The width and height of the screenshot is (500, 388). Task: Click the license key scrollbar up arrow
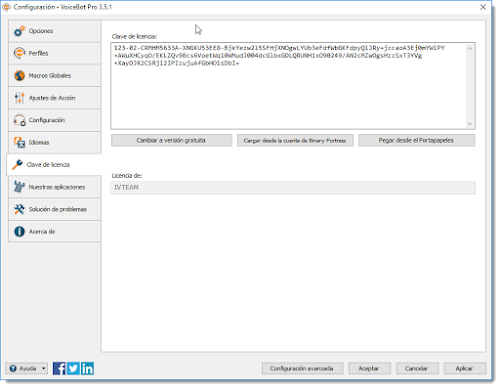pyautogui.click(x=470, y=49)
